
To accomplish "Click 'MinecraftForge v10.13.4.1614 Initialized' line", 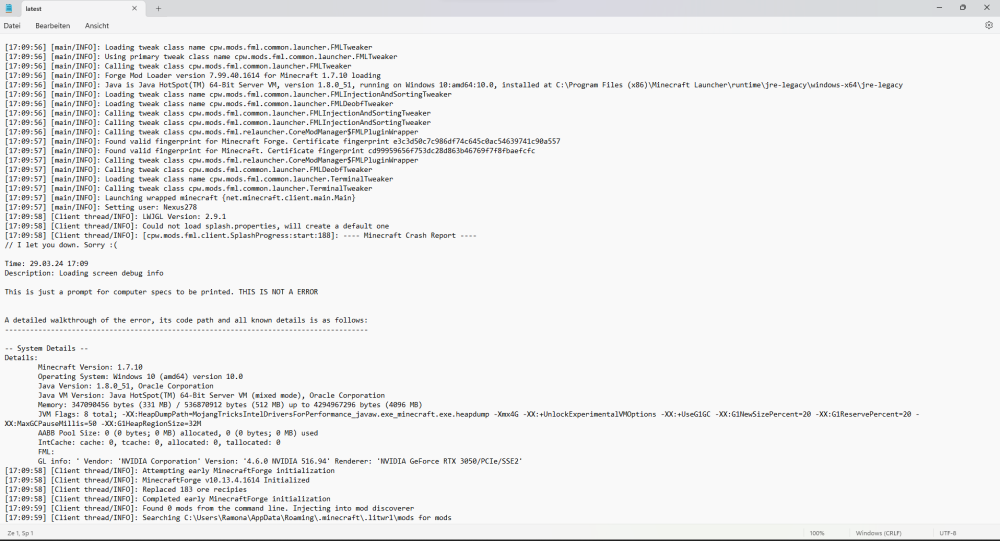I will click(x=157, y=480).
